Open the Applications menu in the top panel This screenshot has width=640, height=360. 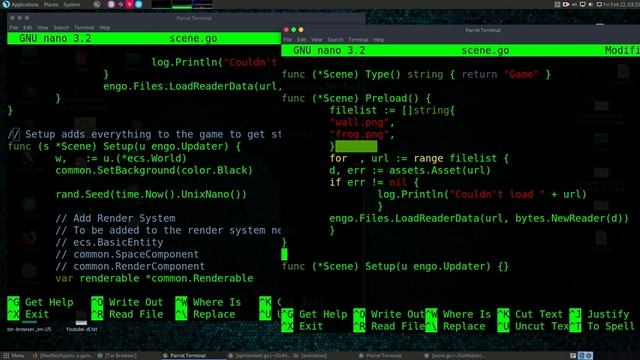pyautogui.click(x=24, y=4)
